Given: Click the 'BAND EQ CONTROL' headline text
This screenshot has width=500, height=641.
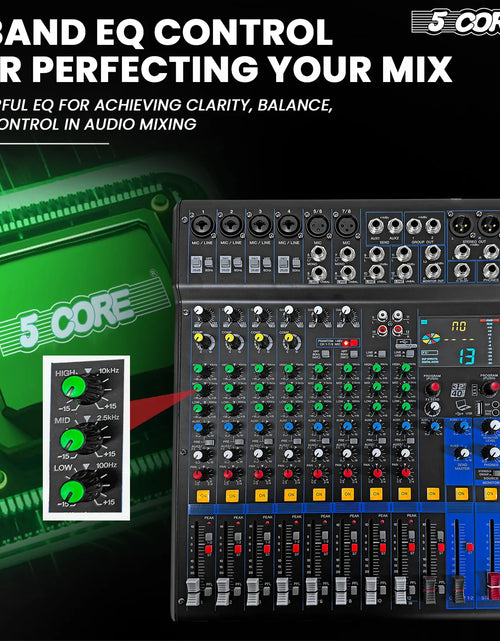Looking at the screenshot, I should [x=166, y=33].
